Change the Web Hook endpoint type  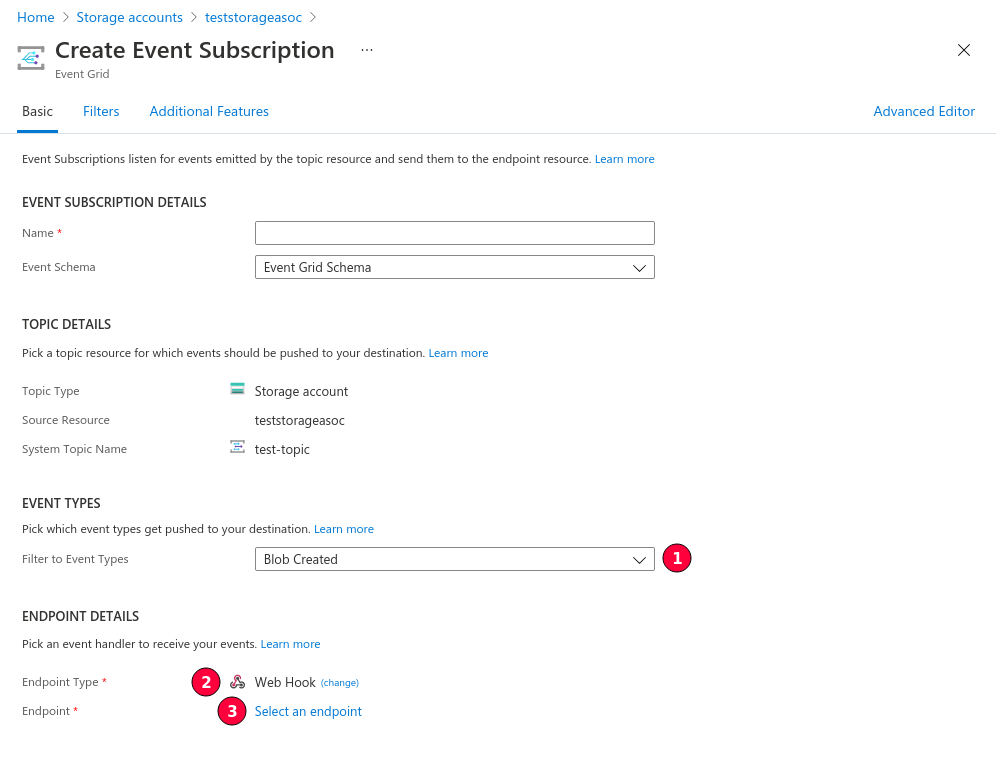pos(339,682)
